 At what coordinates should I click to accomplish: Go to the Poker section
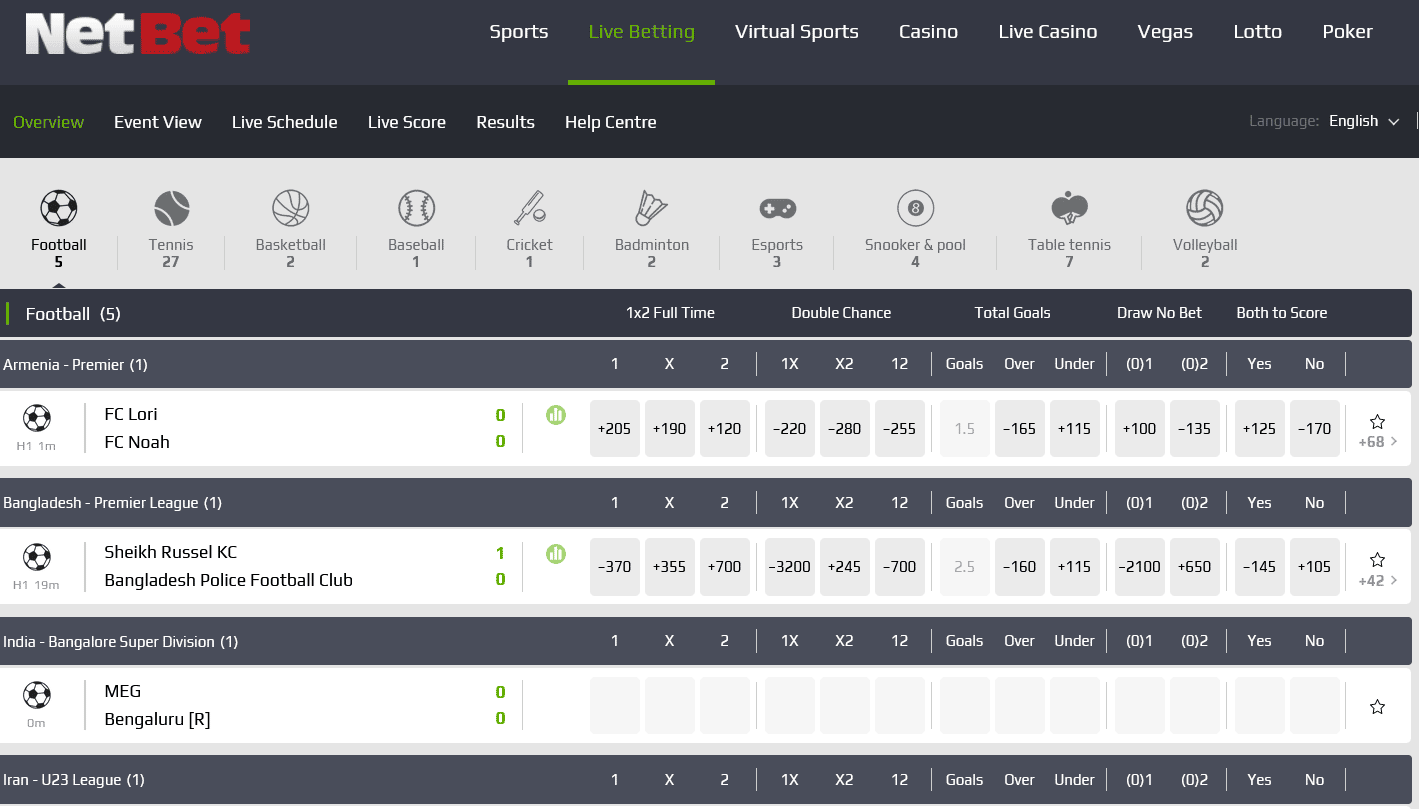[1348, 32]
